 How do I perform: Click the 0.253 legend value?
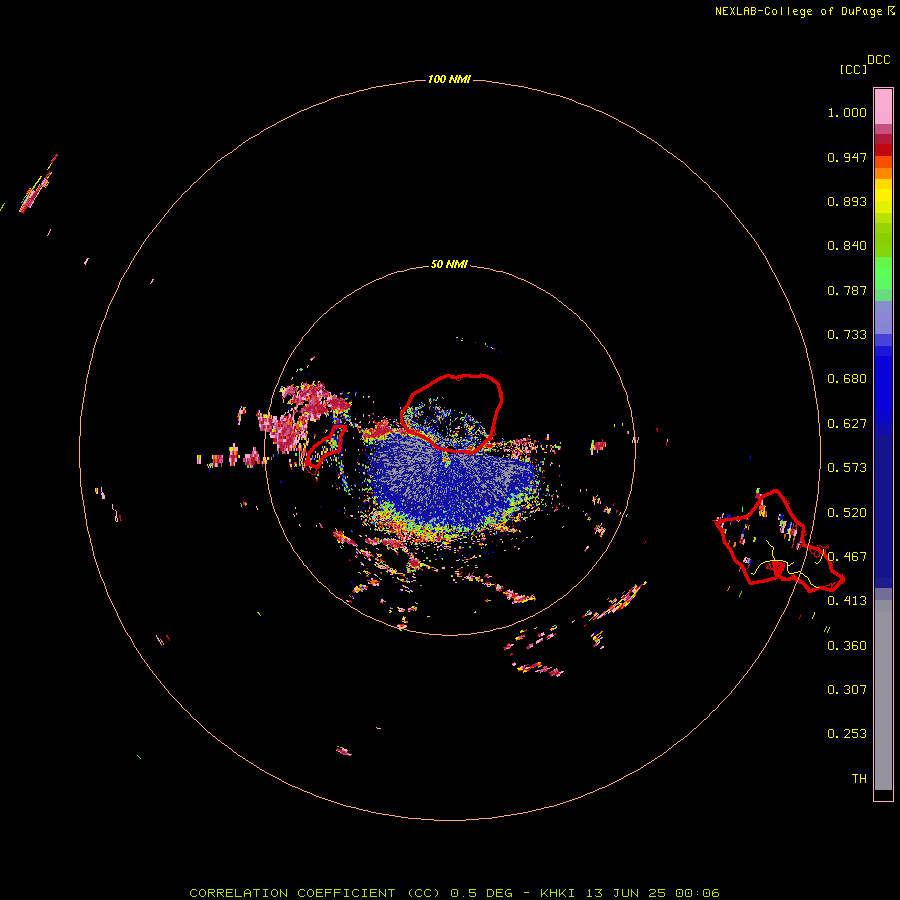[x=847, y=734]
